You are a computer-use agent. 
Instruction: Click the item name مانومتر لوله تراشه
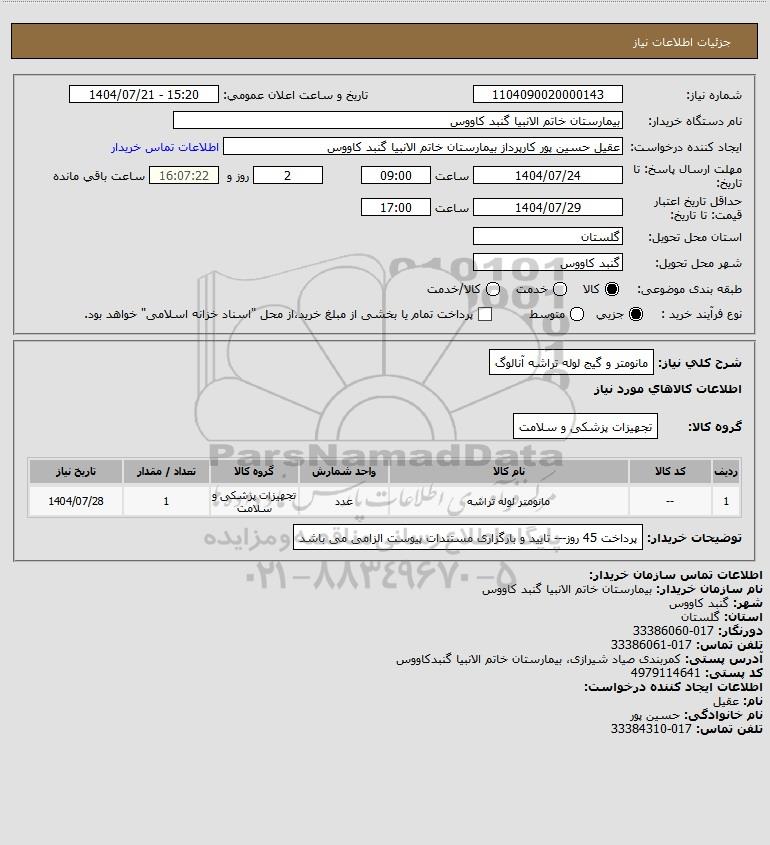(508, 502)
